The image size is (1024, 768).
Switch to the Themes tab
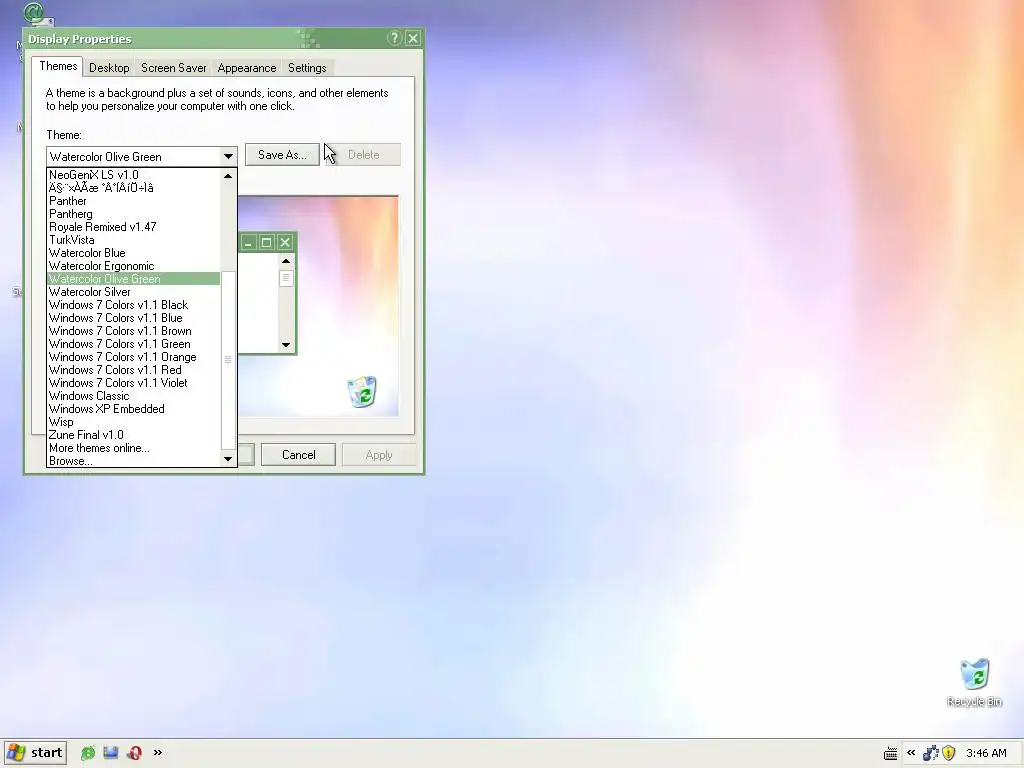click(x=57, y=66)
